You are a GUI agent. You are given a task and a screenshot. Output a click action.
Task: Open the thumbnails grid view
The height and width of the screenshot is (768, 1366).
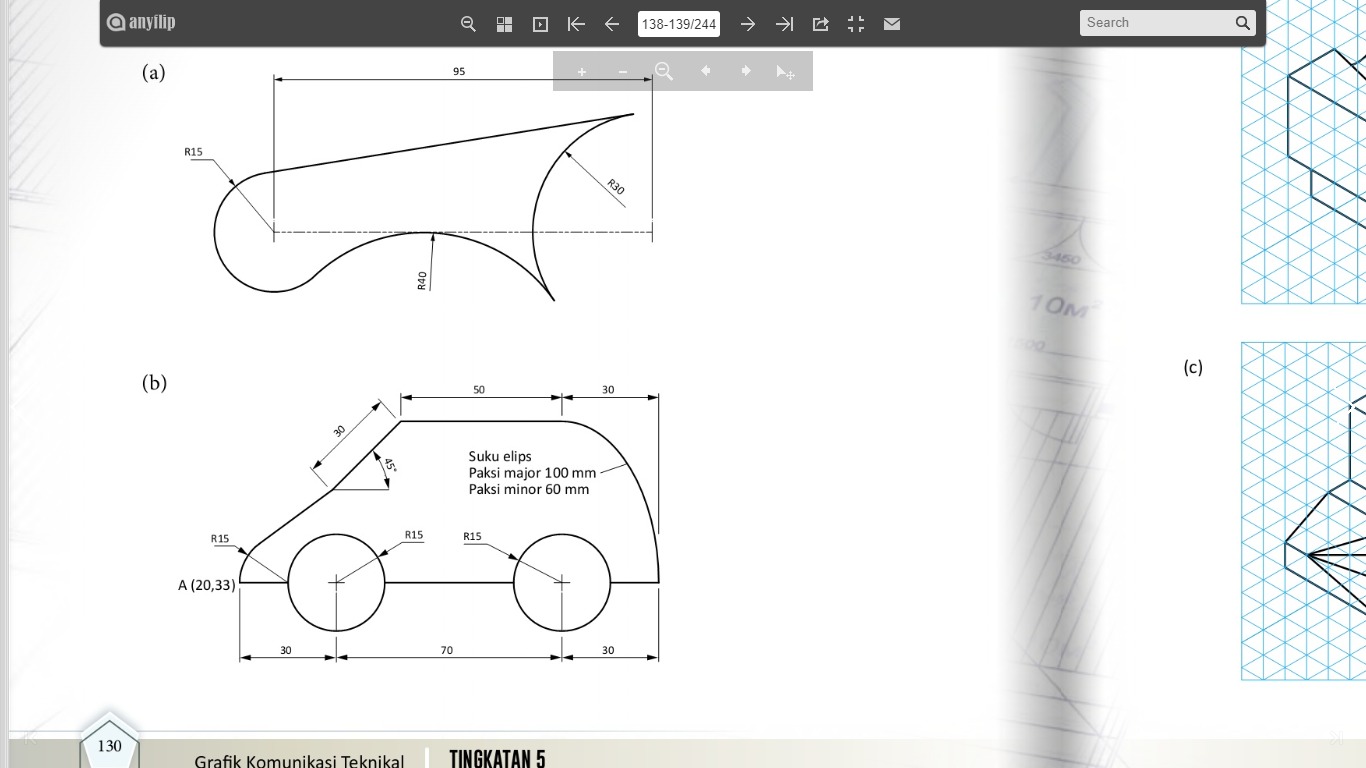[x=504, y=24]
